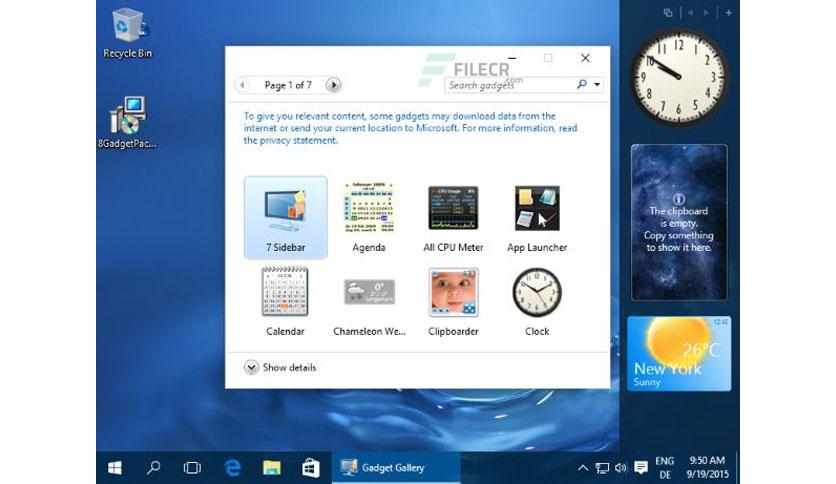Show hidden tray icons chevron

tap(583, 467)
